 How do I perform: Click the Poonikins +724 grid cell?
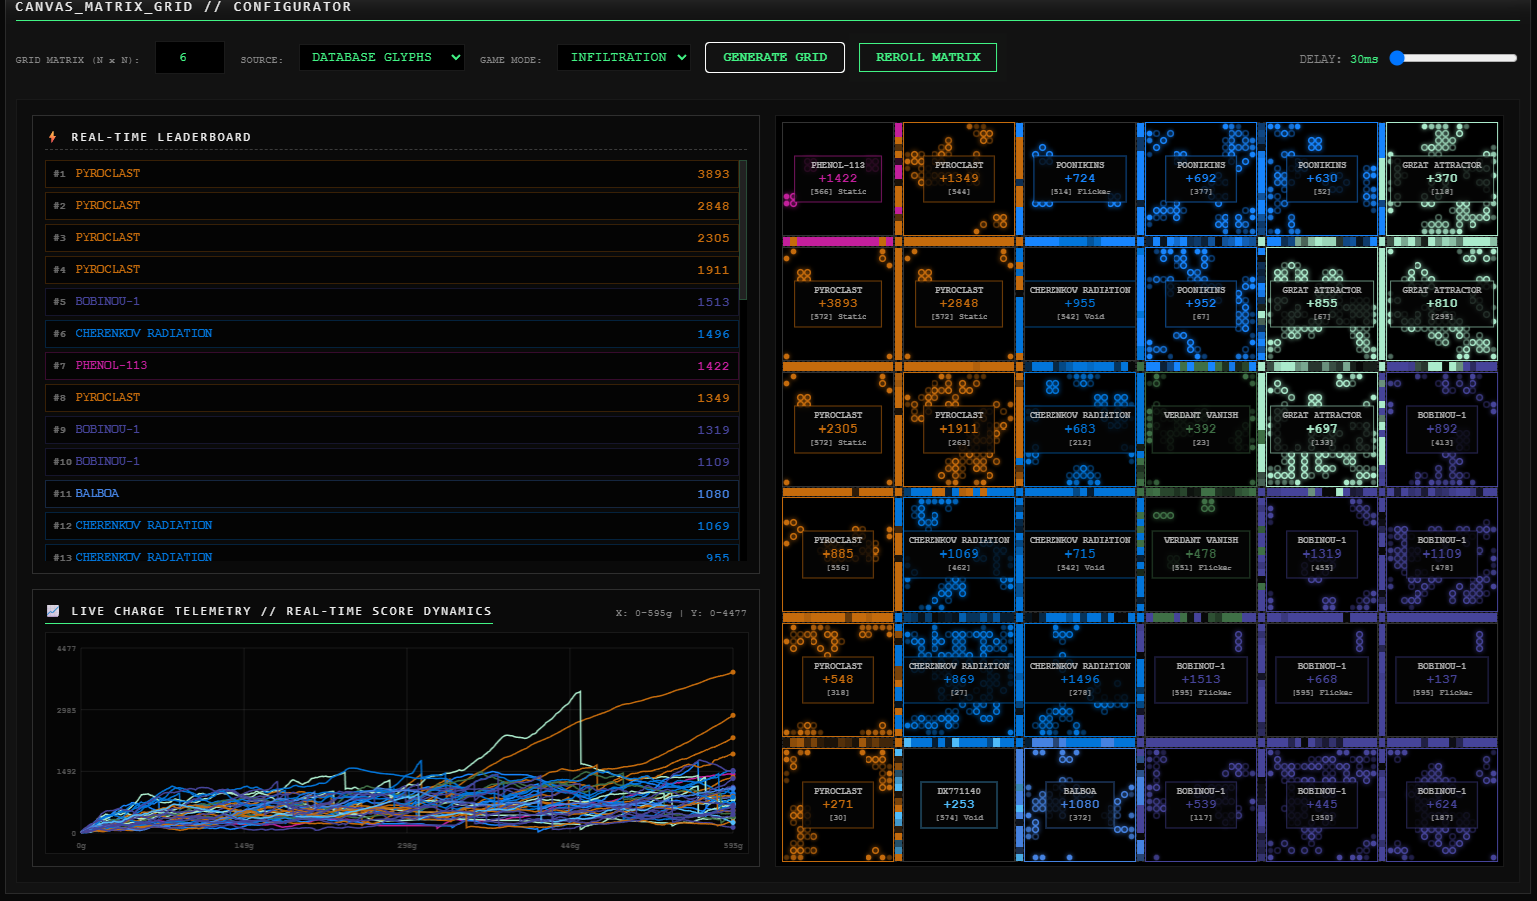coord(1080,179)
